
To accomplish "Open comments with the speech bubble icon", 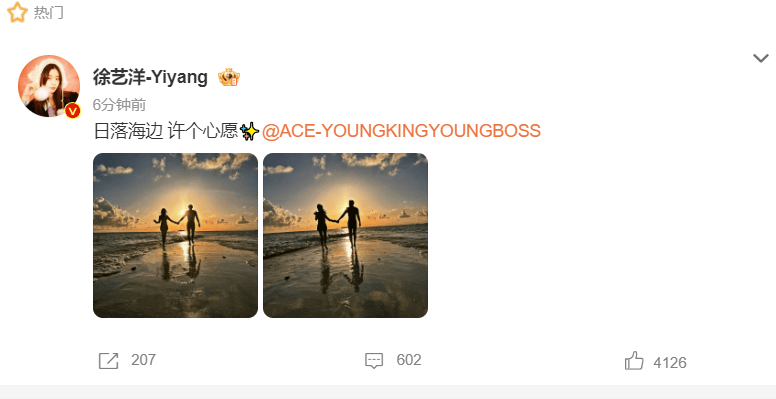I will coord(374,361).
